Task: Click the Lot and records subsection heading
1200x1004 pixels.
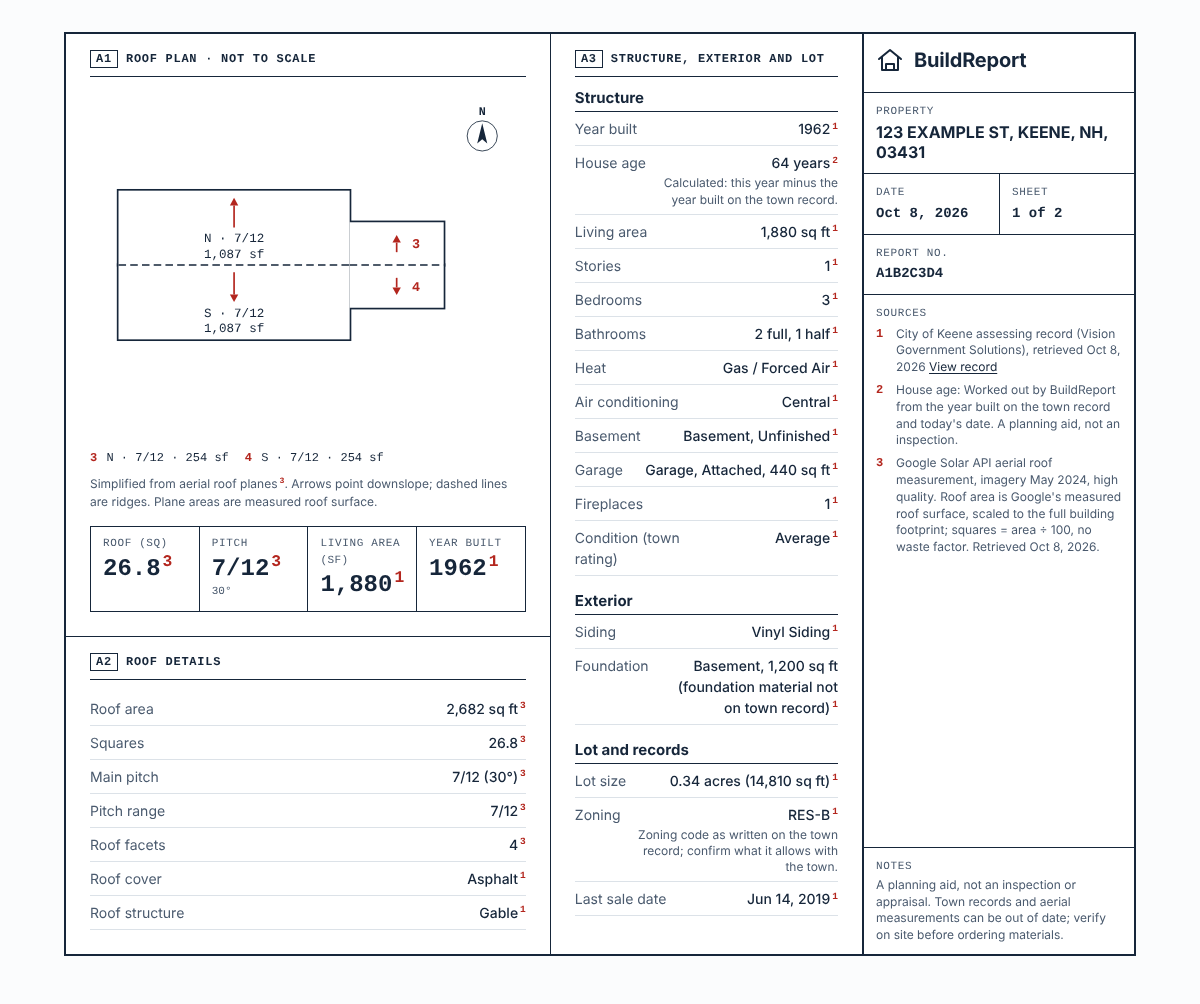Action: (x=632, y=750)
